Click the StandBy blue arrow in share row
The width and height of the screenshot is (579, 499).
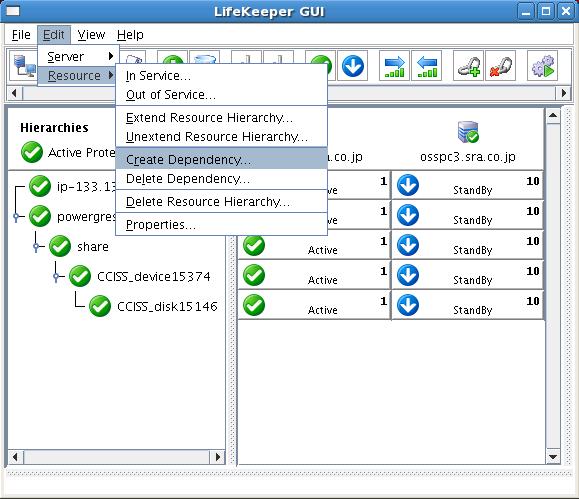click(408, 245)
